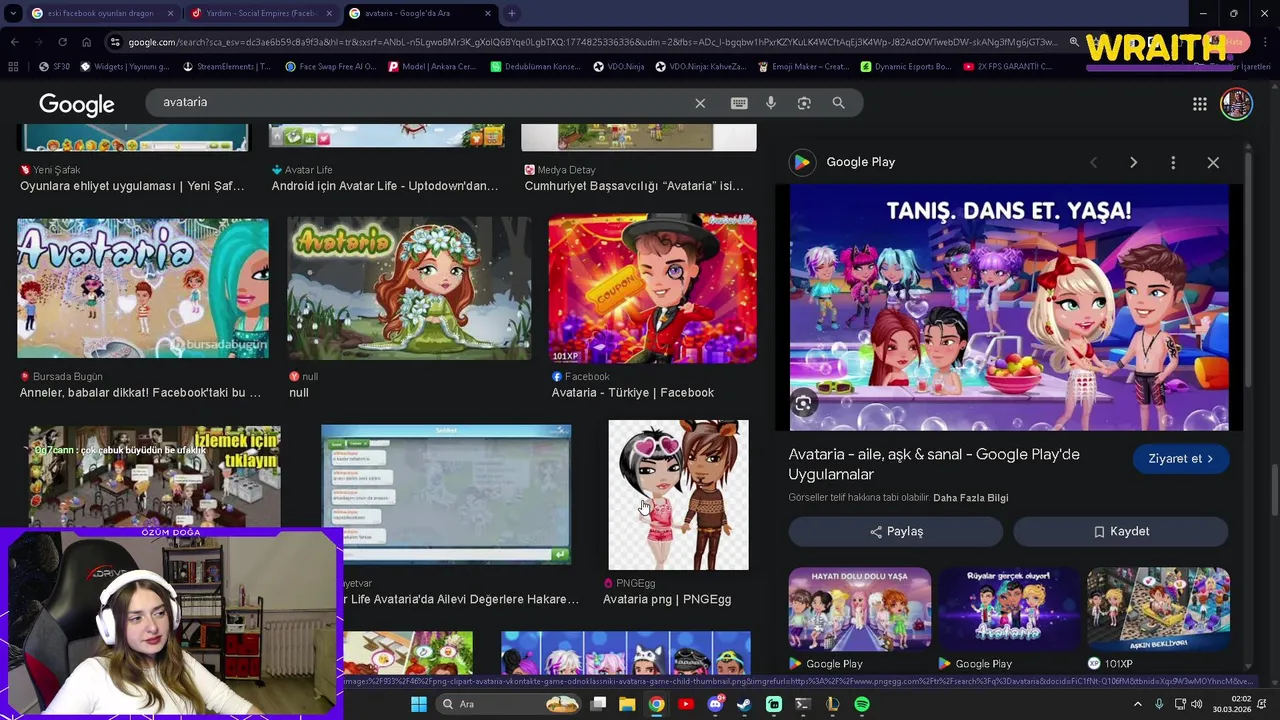The image size is (1280, 720).
Task: Open the 101XP related image
Action: click(x=1158, y=610)
